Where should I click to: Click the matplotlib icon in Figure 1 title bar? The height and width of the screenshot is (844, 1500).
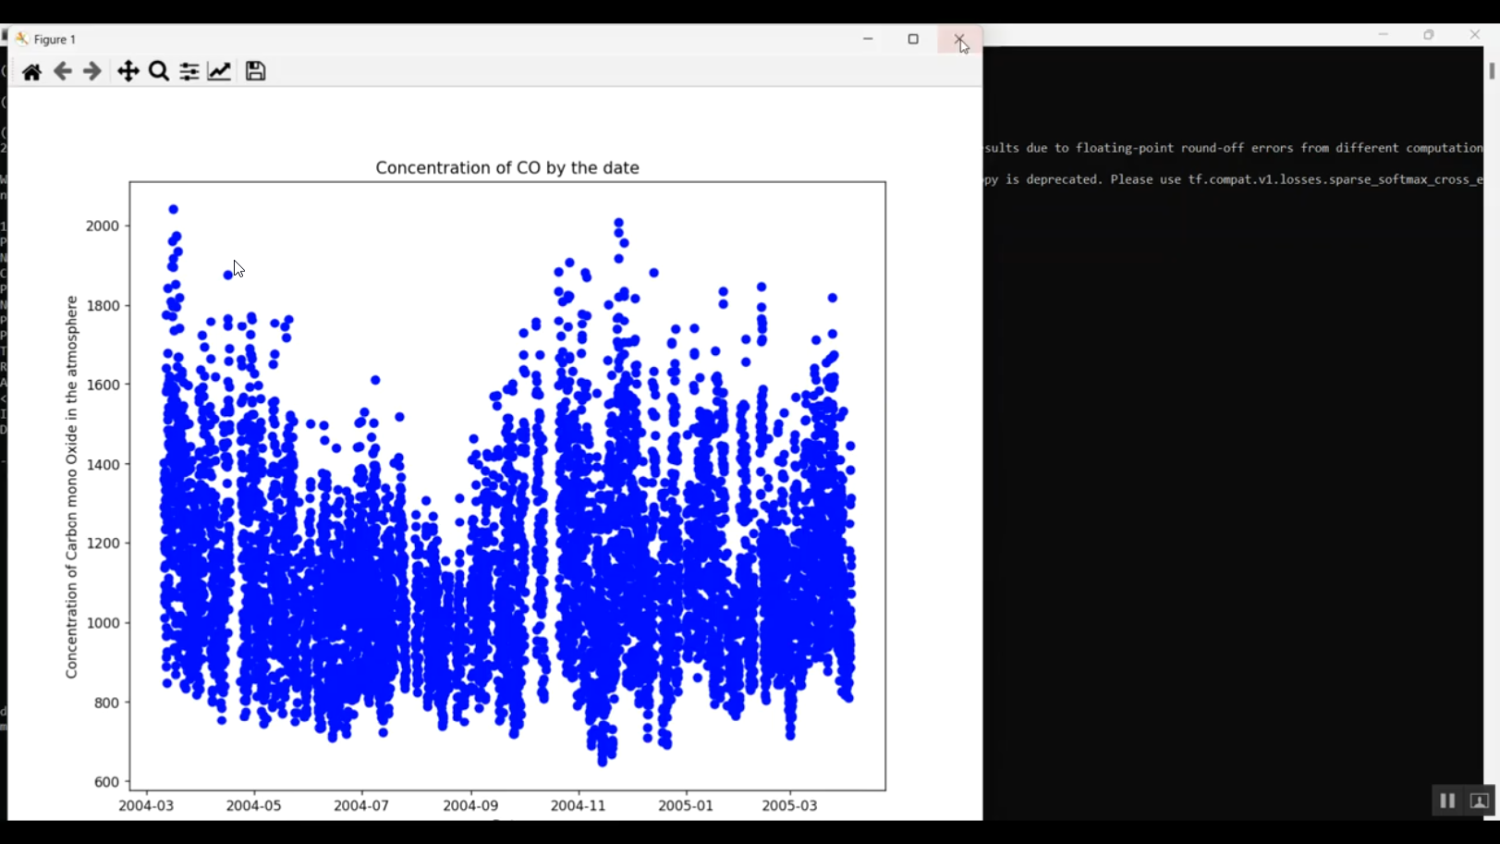pos(21,39)
